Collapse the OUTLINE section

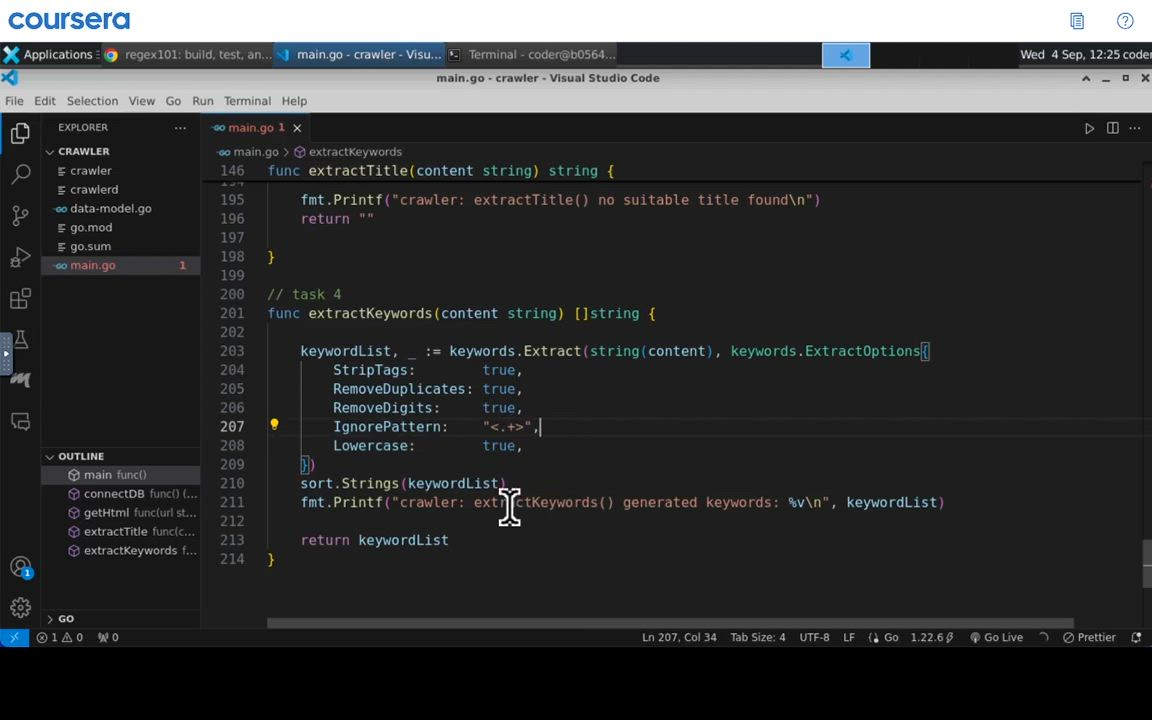coord(80,456)
